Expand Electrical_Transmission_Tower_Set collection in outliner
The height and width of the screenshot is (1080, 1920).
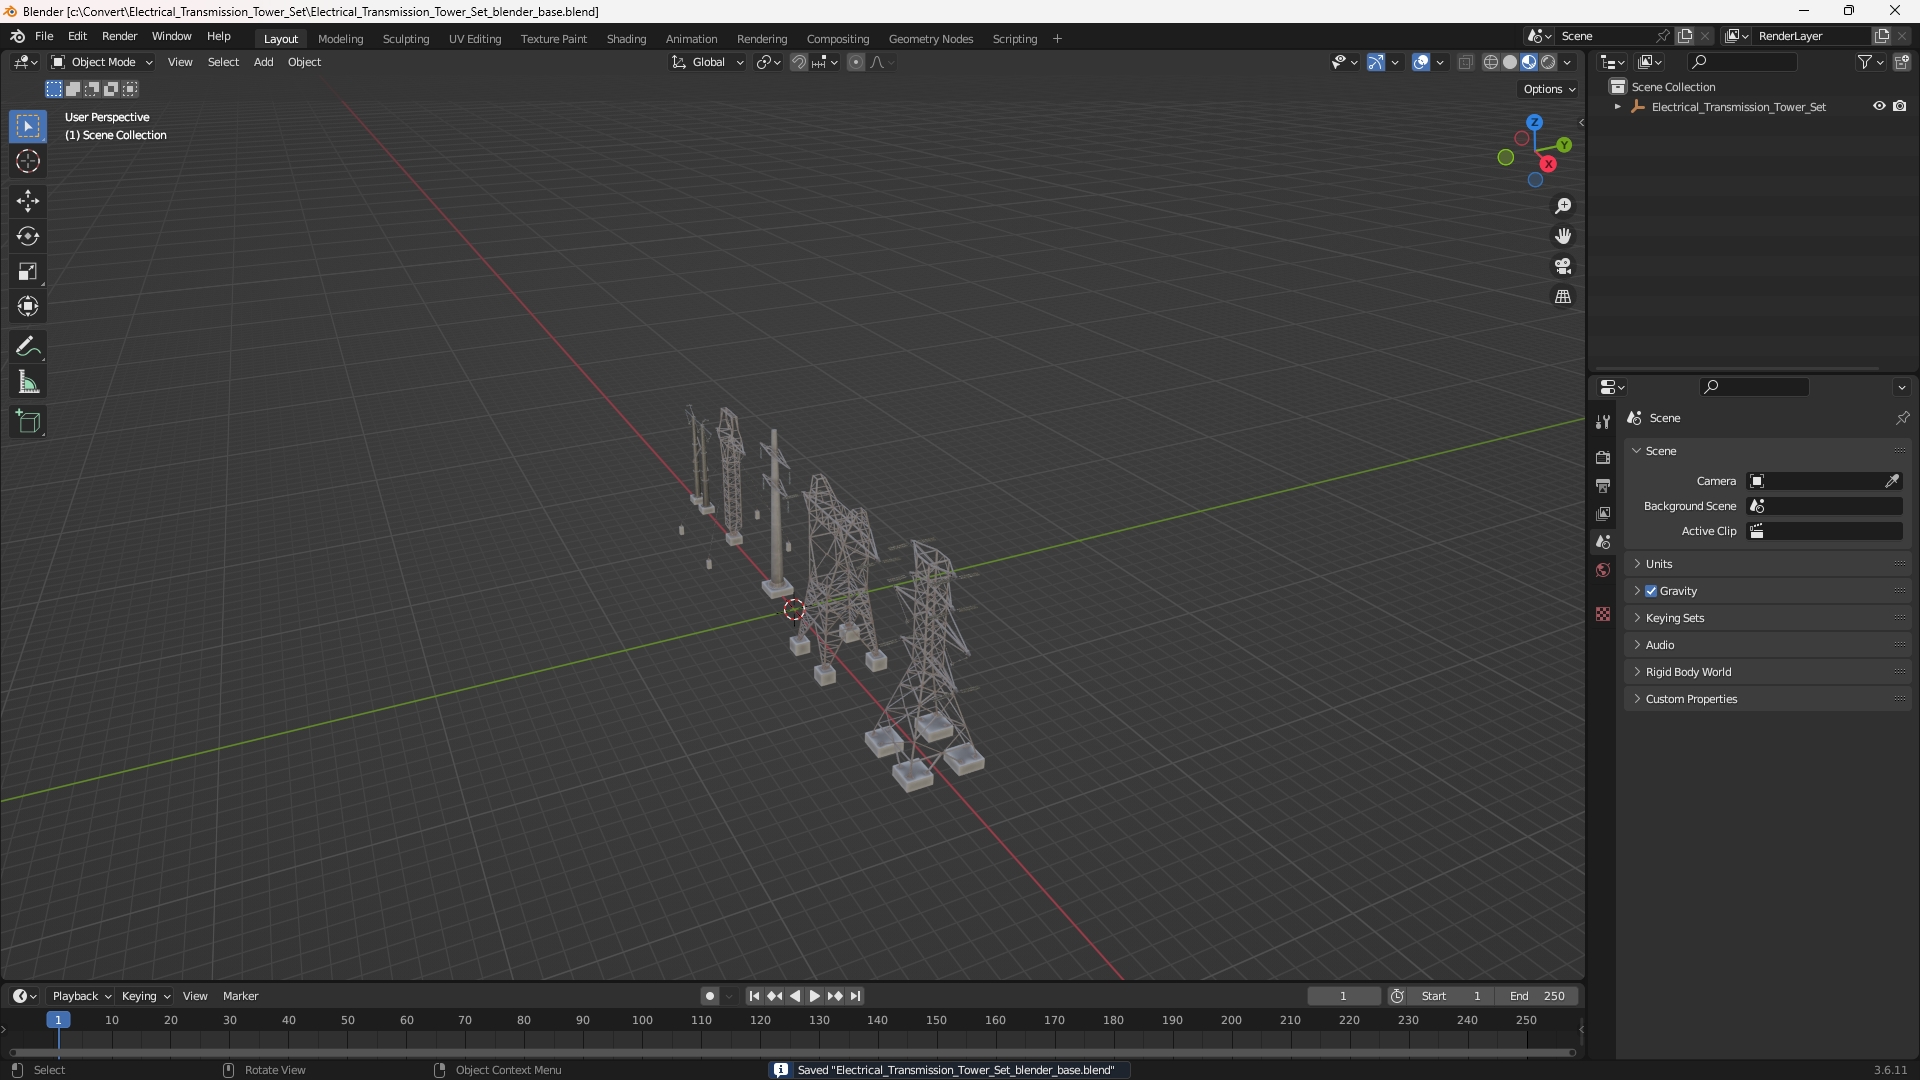[1618, 107]
